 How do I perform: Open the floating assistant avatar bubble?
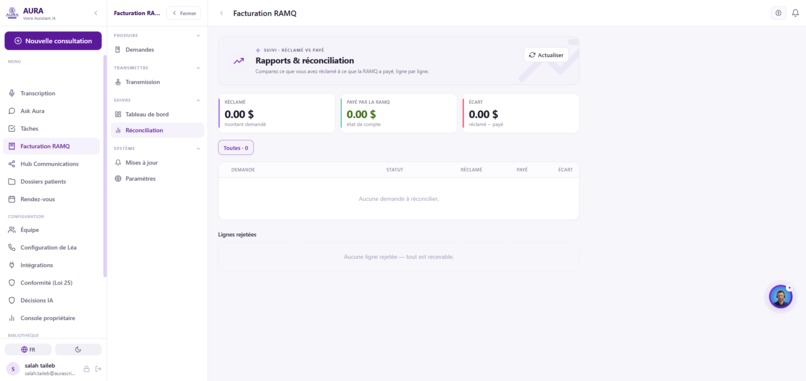[780, 297]
